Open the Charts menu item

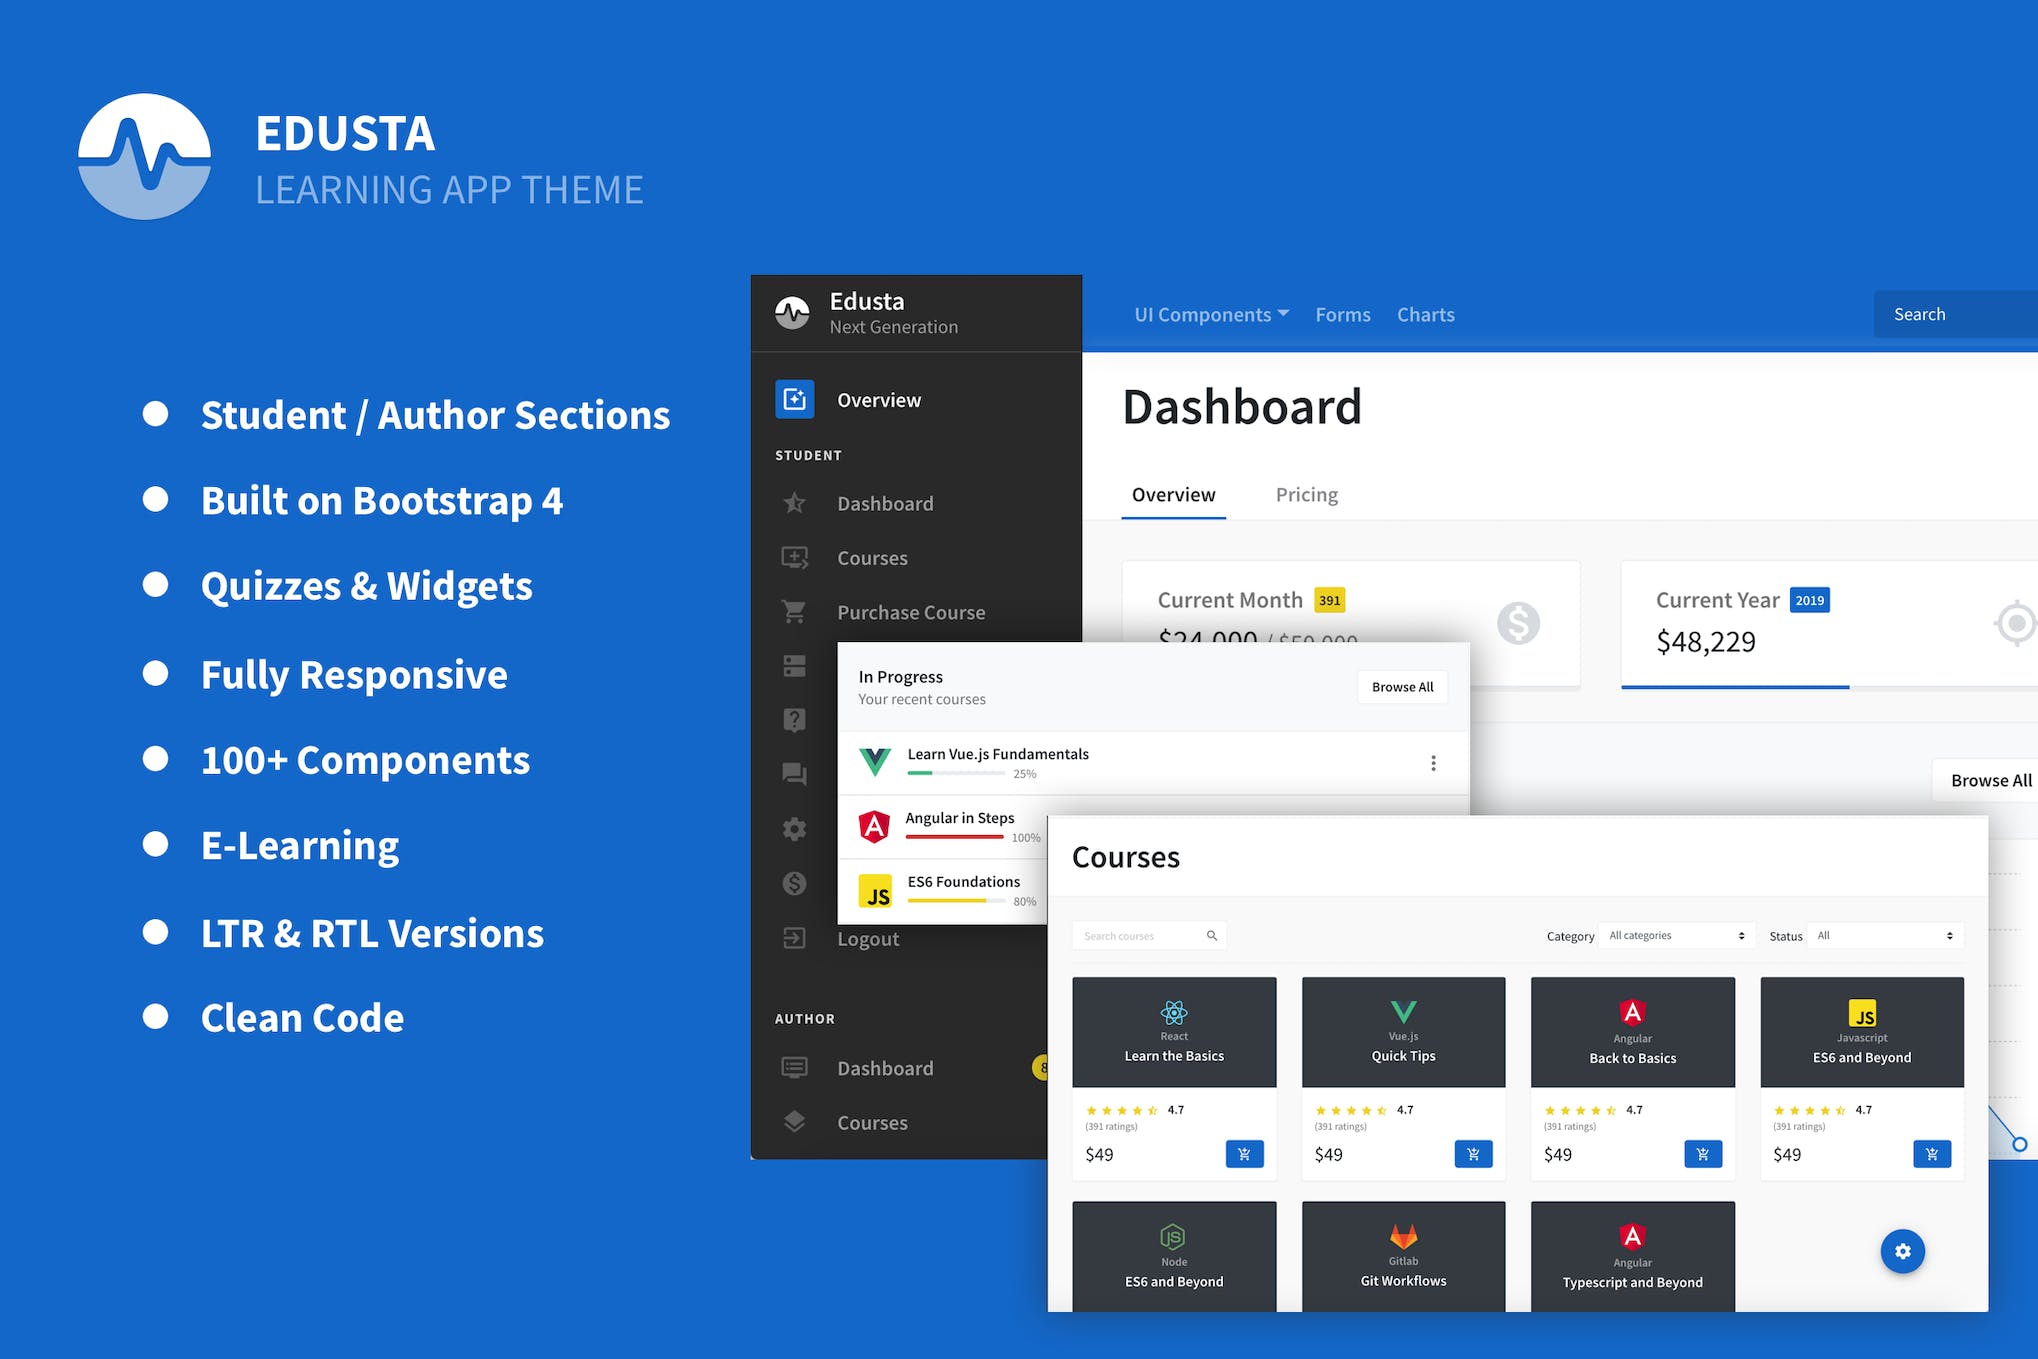1425,315
